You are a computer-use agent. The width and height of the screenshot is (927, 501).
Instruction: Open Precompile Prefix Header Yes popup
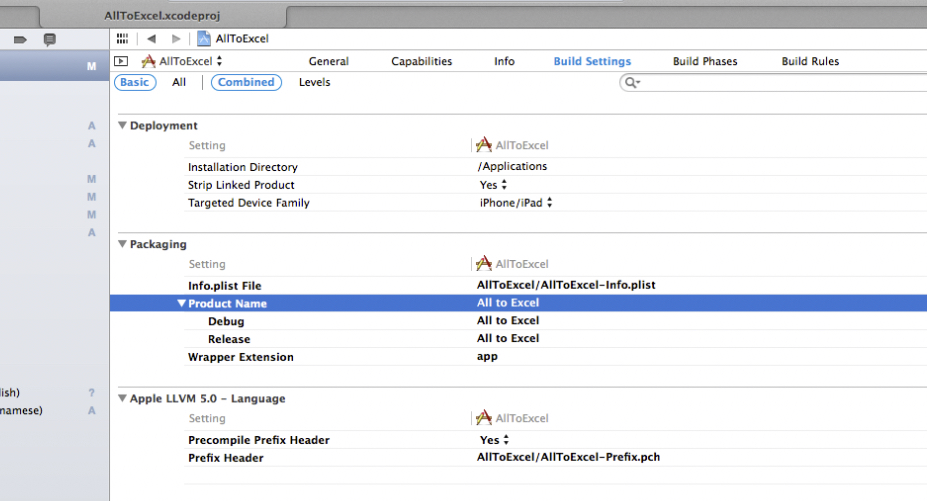[494, 439]
